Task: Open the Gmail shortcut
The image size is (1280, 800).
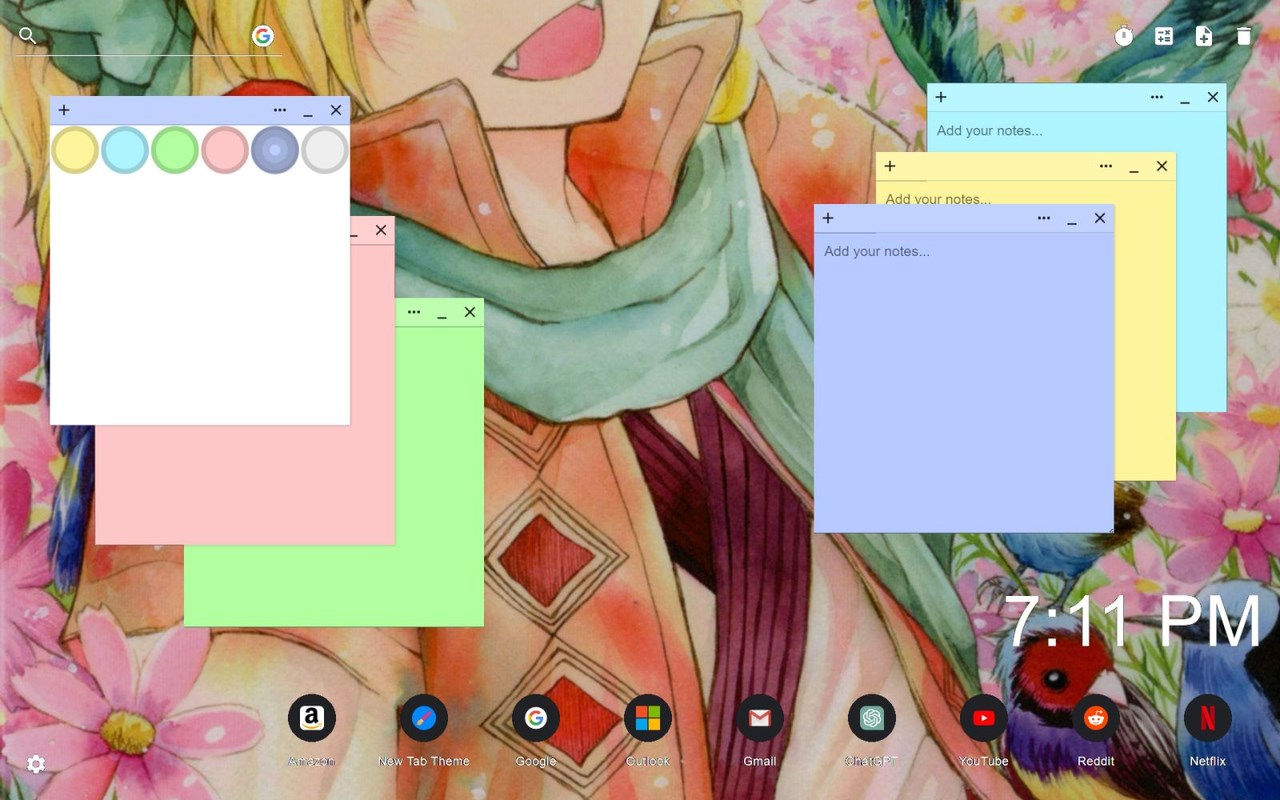Action: click(760, 718)
